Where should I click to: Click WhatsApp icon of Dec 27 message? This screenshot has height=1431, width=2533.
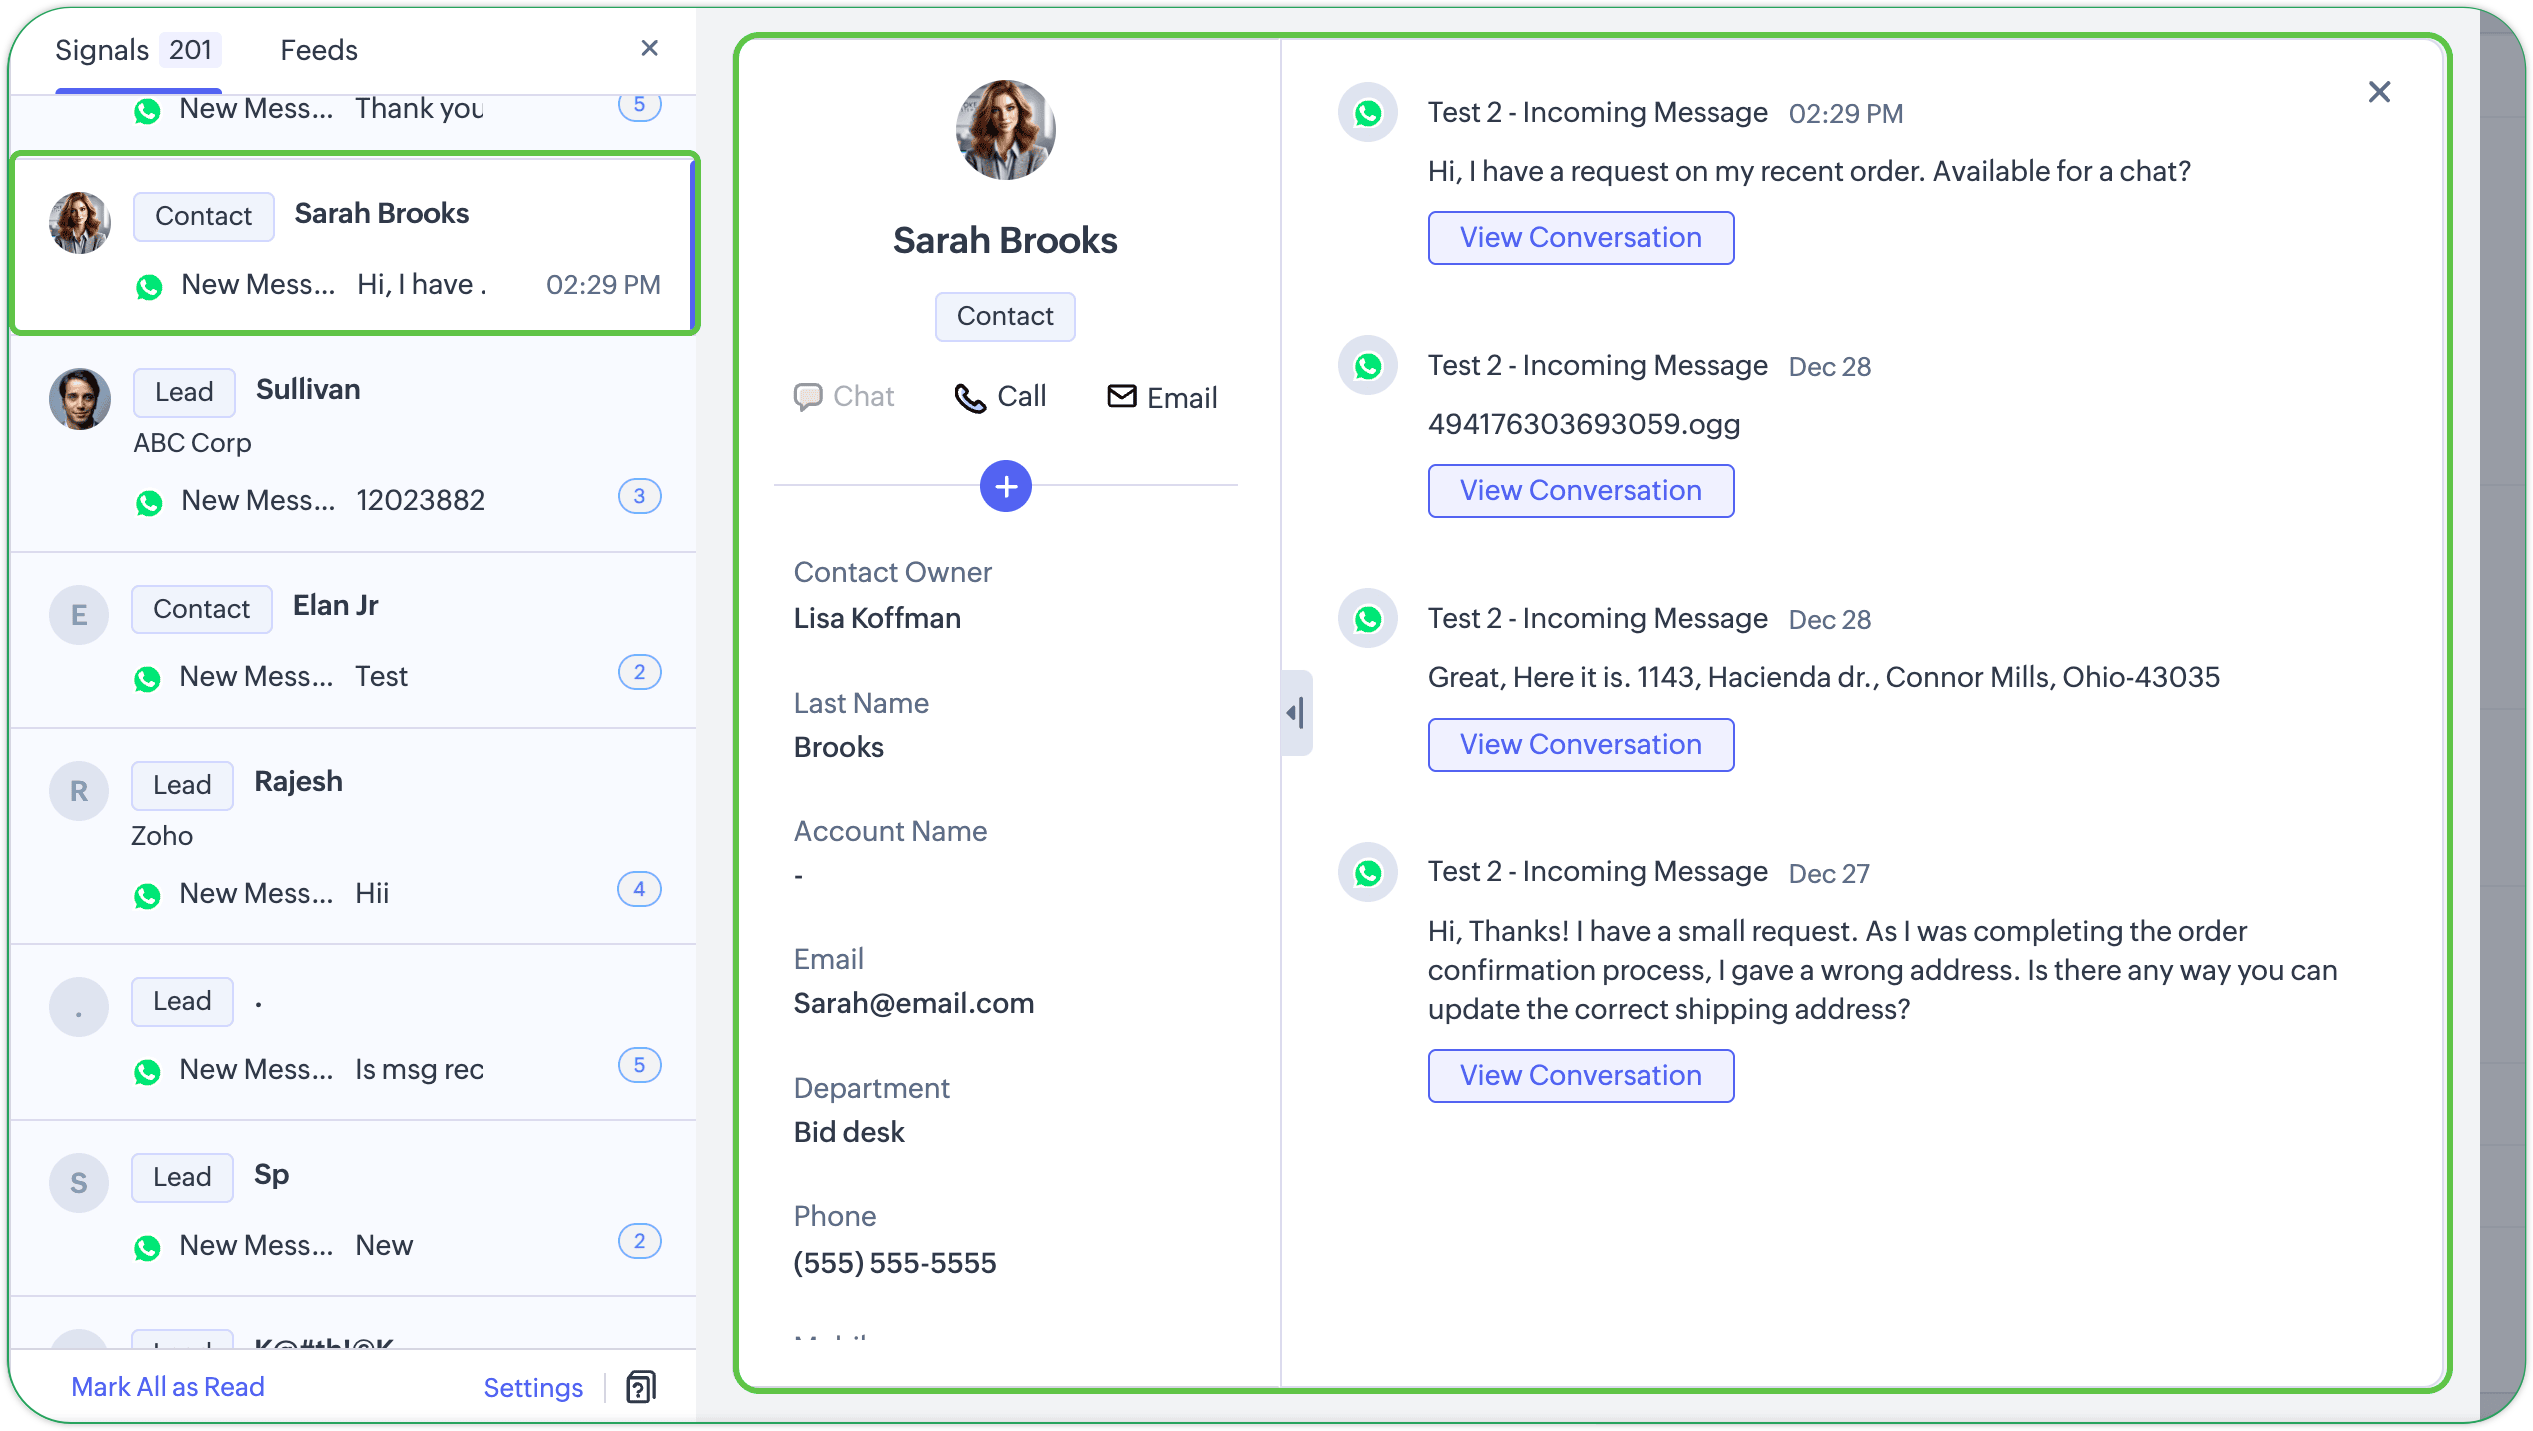point(1367,873)
